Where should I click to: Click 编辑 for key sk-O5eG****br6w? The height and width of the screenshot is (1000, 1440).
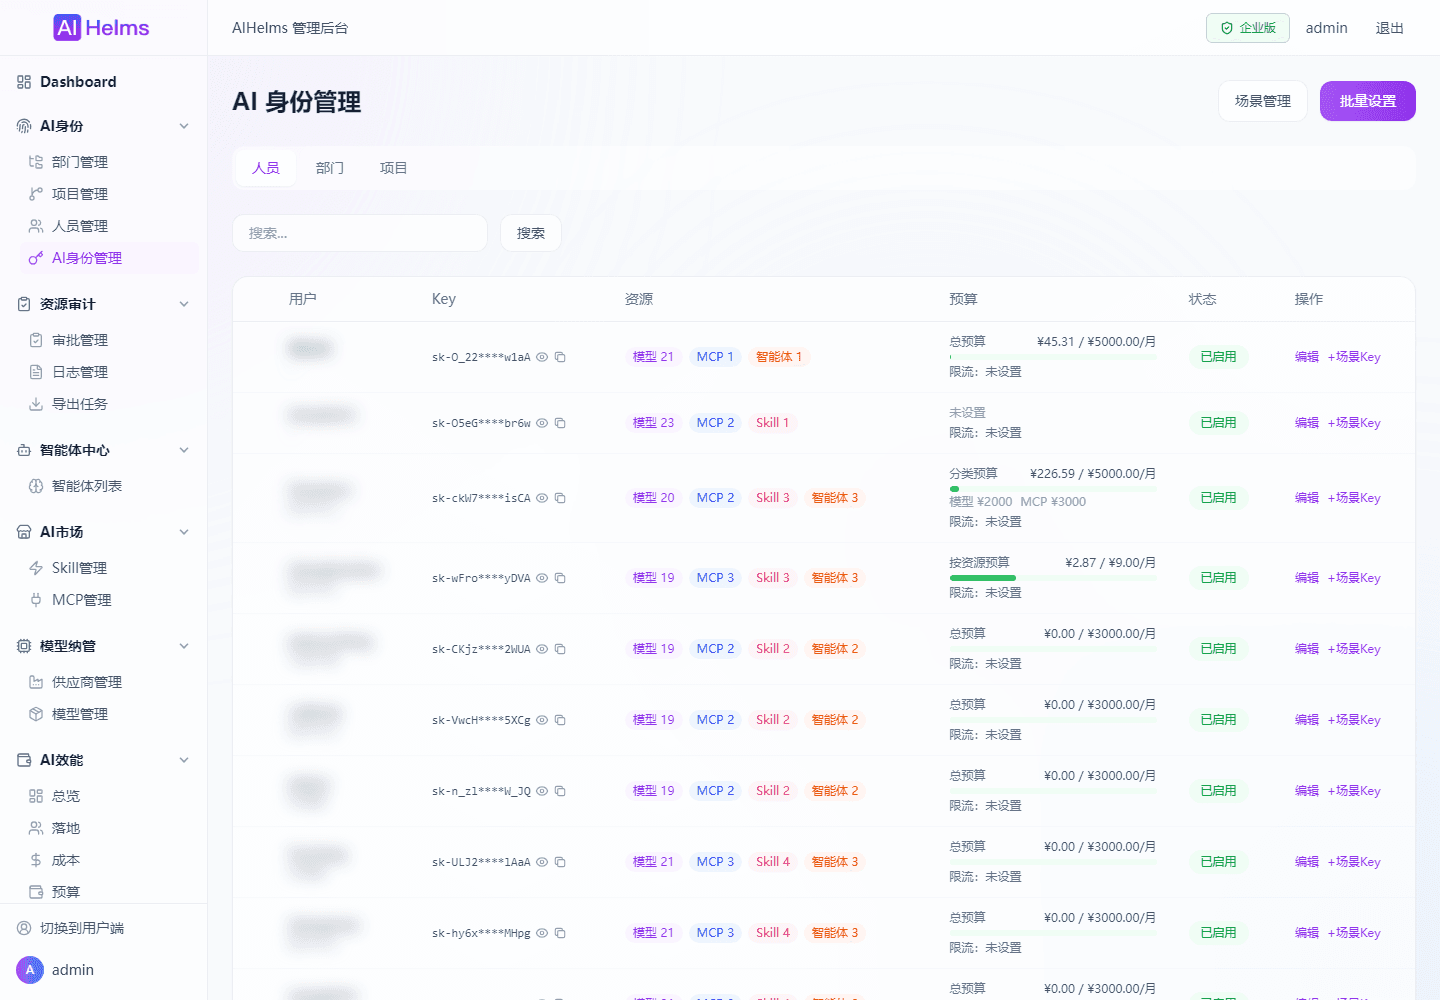1306,423
